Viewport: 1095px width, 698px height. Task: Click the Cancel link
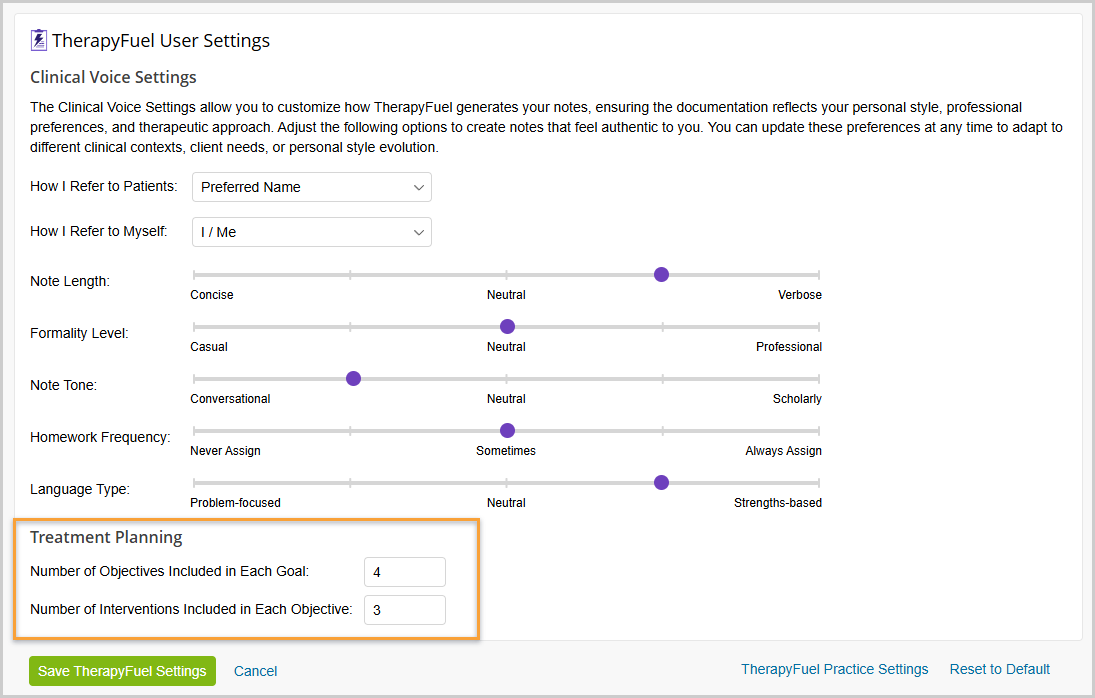(256, 671)
